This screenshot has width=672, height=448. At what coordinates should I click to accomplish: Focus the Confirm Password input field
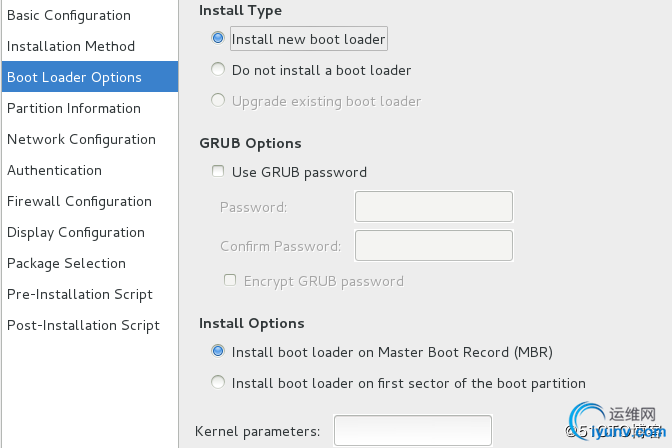[433, 245]
